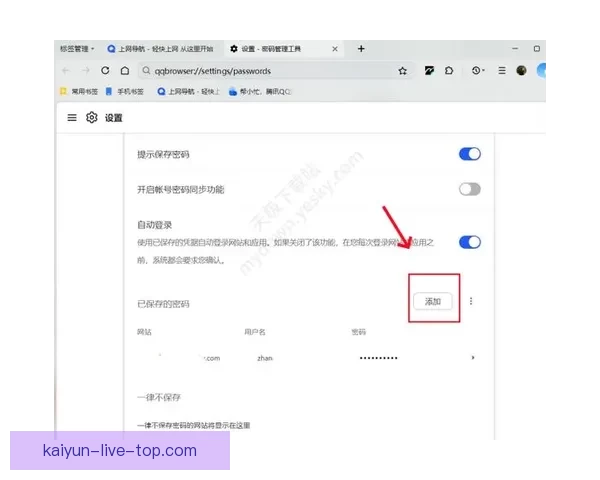
Task: Enable 开启帐号密码同步功能 switch
Action: click(x=470, y=189)
